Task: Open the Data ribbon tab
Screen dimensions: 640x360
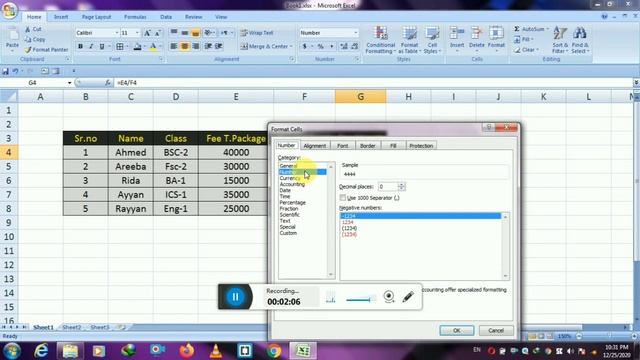Action: [x=166, y=17]
